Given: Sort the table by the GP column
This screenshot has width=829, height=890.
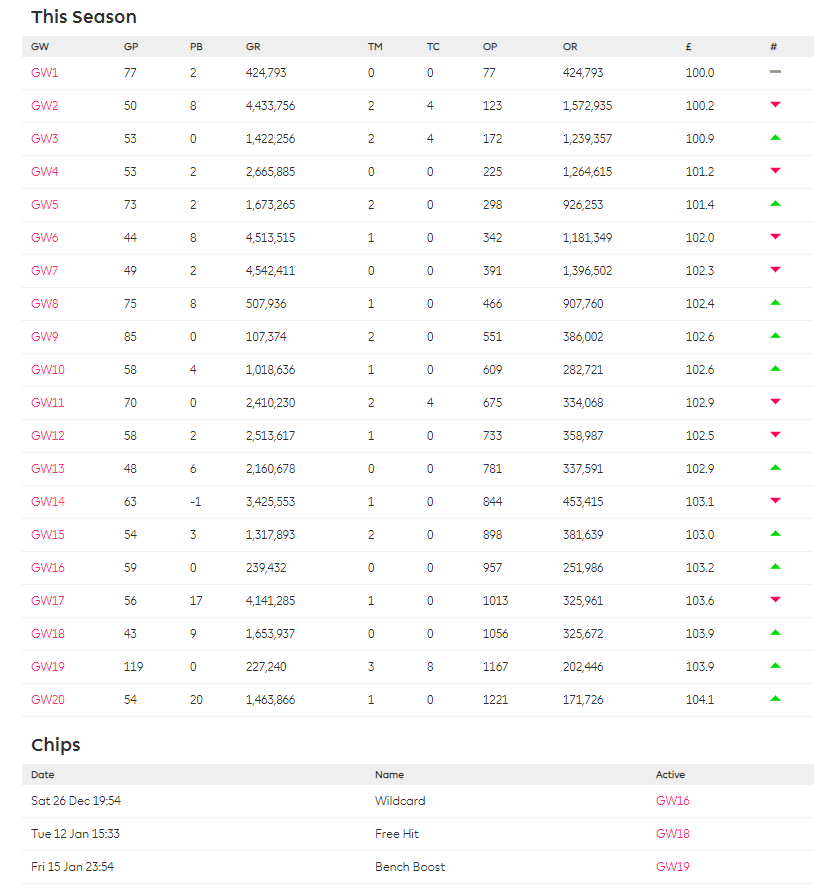Looking at the screenshot, I should pyautogui.click(x=131, y=46).
